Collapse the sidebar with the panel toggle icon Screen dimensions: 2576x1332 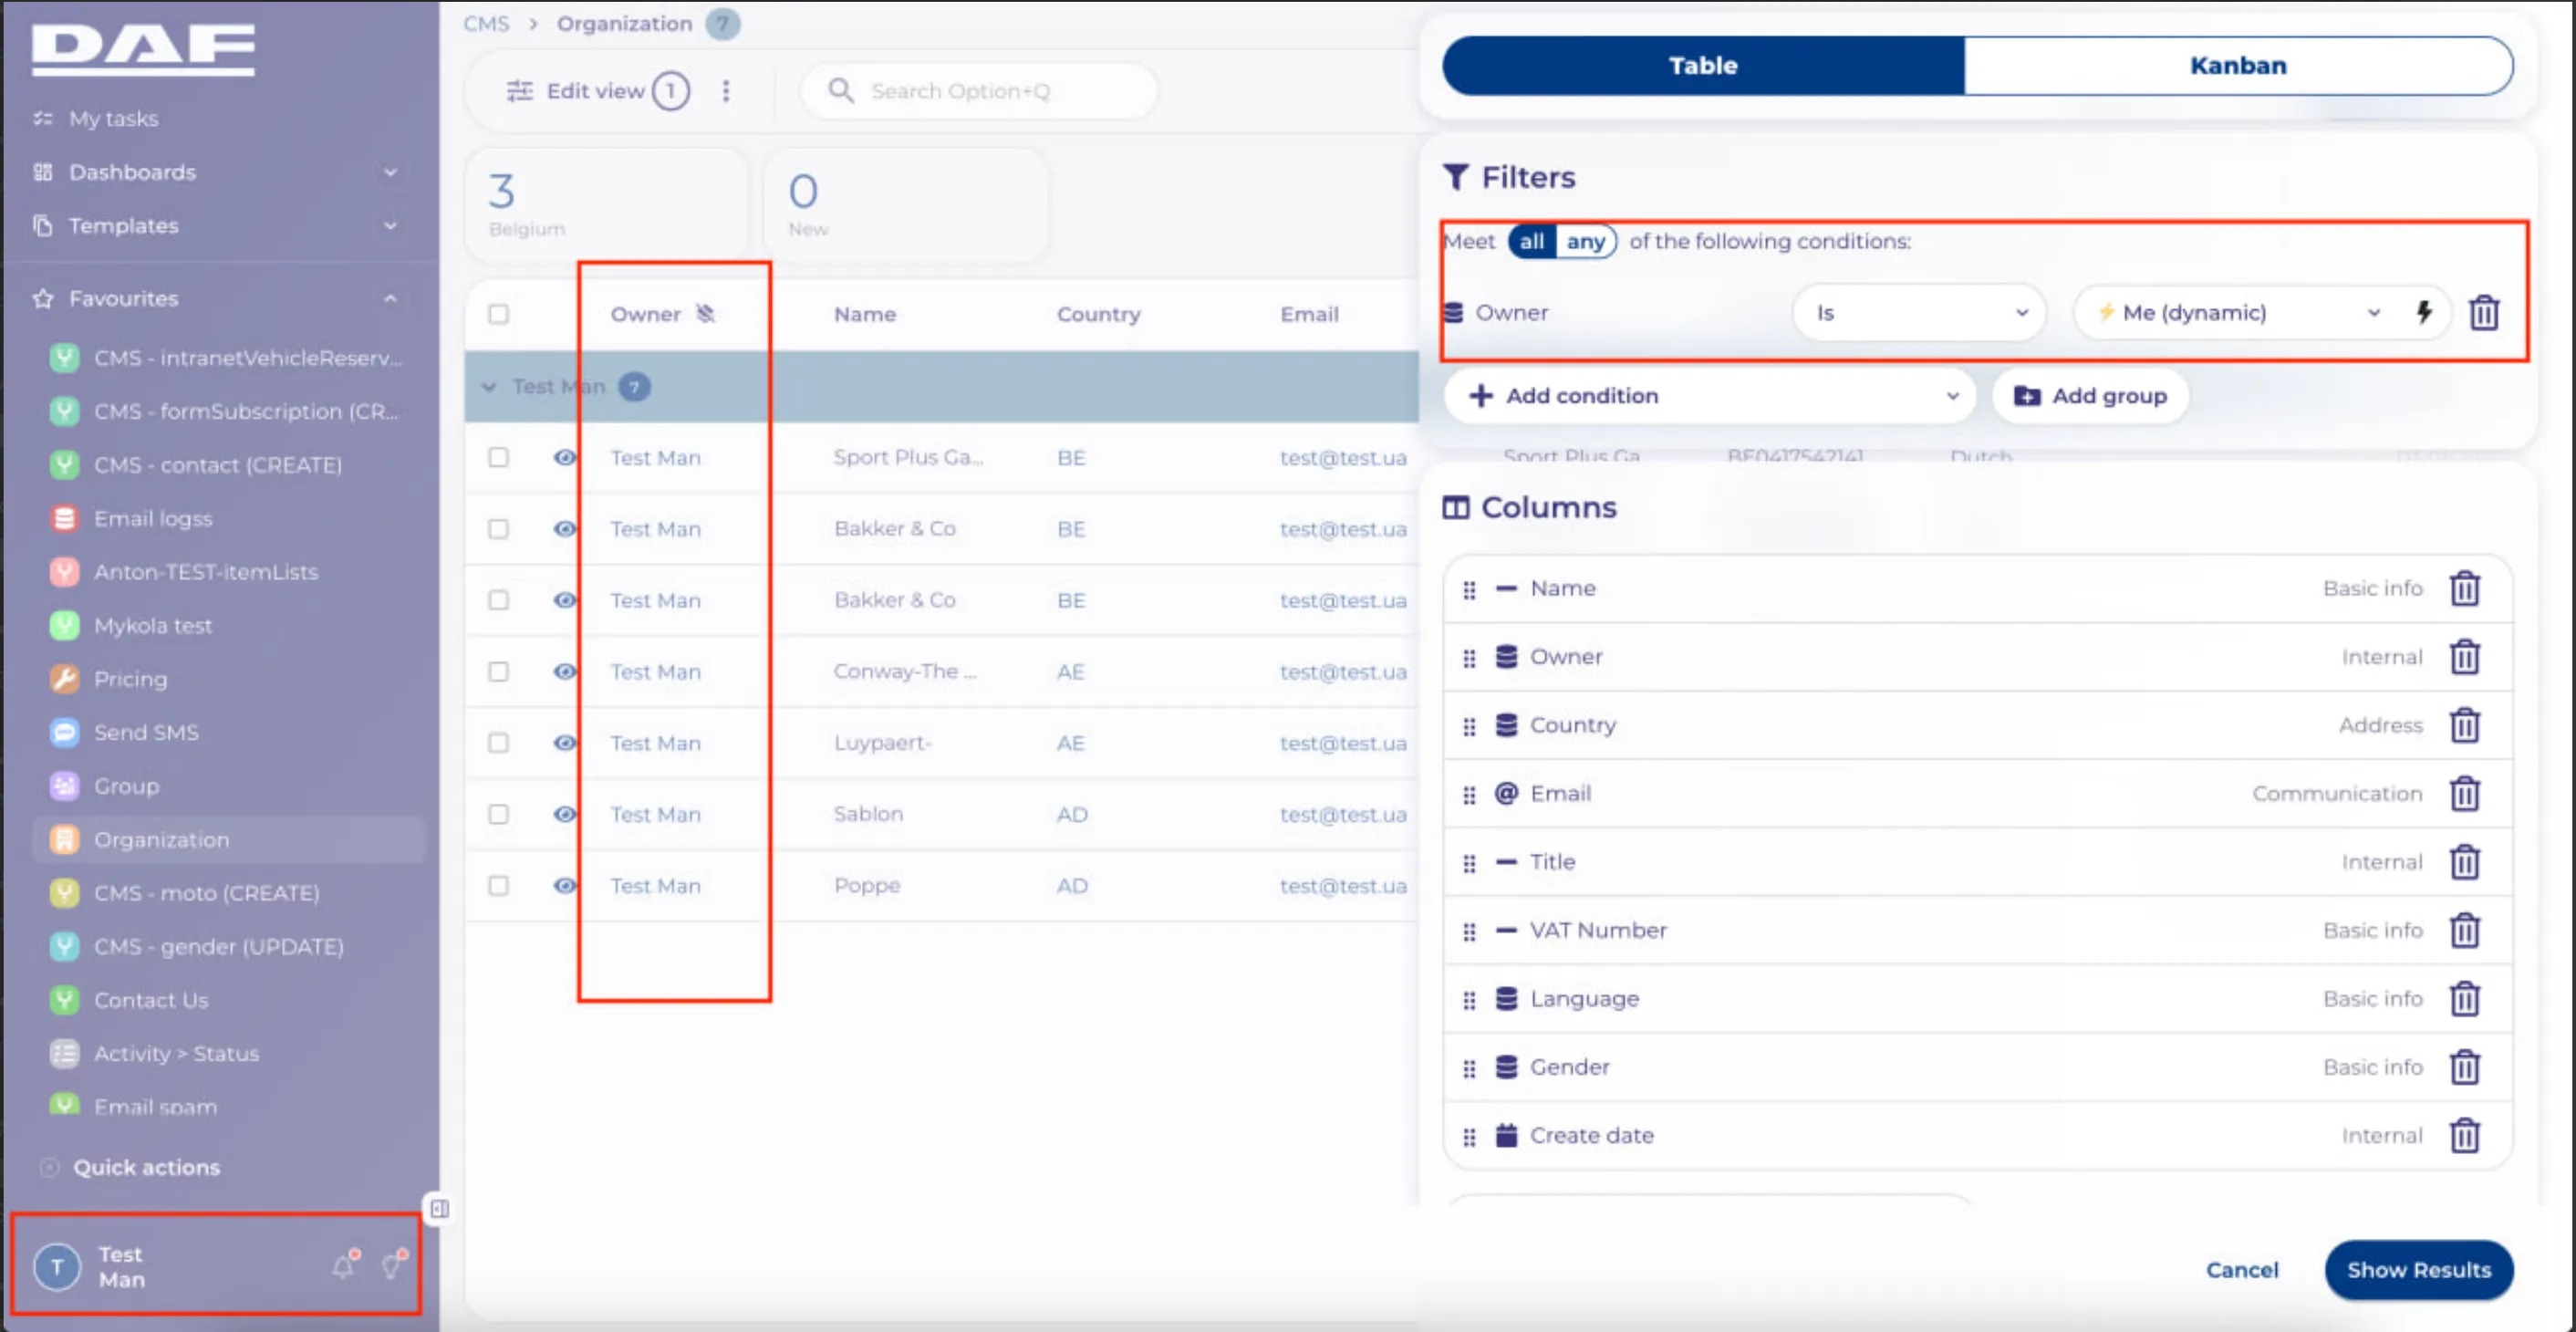[439, 1209]
